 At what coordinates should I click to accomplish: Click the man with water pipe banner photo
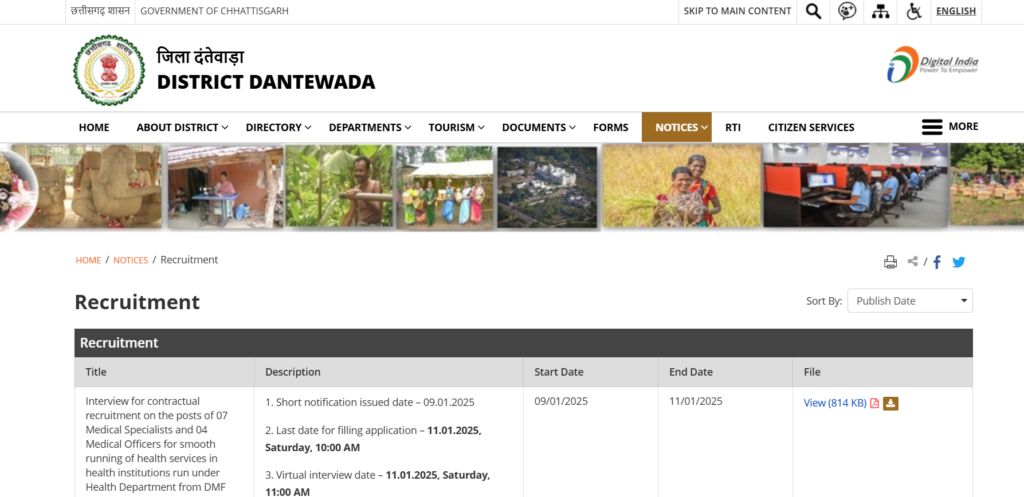point(340,186)
